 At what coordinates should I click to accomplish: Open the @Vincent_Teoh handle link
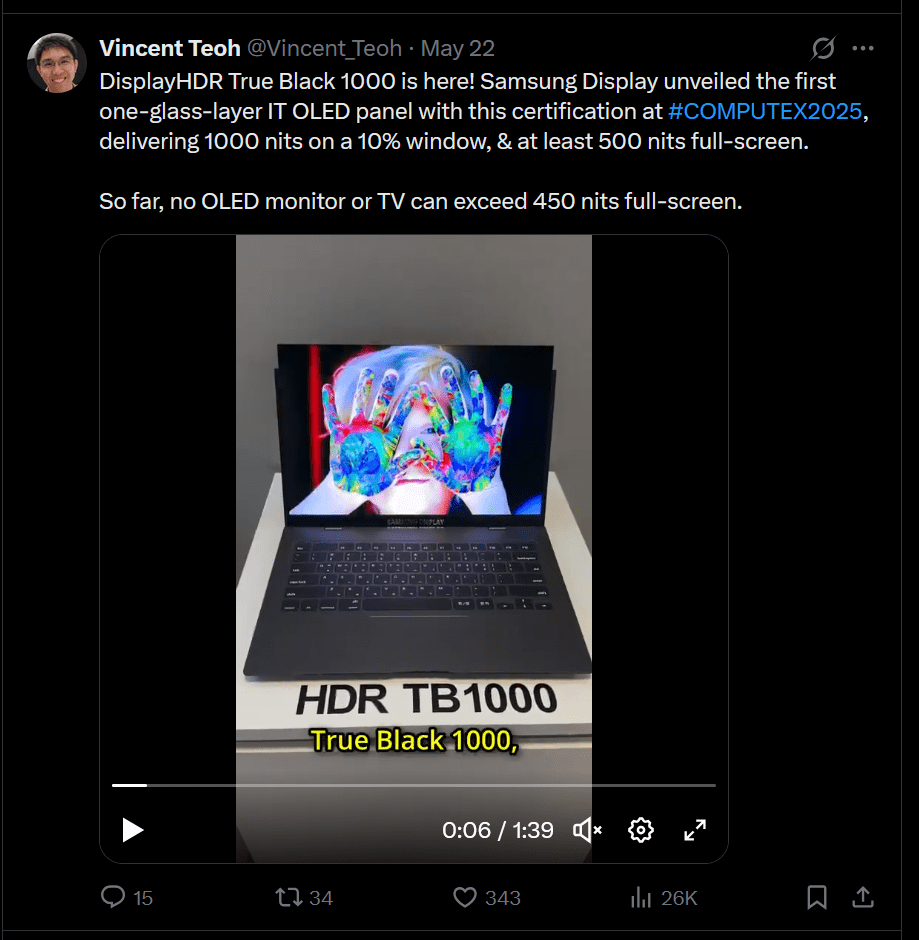[324, 48]
